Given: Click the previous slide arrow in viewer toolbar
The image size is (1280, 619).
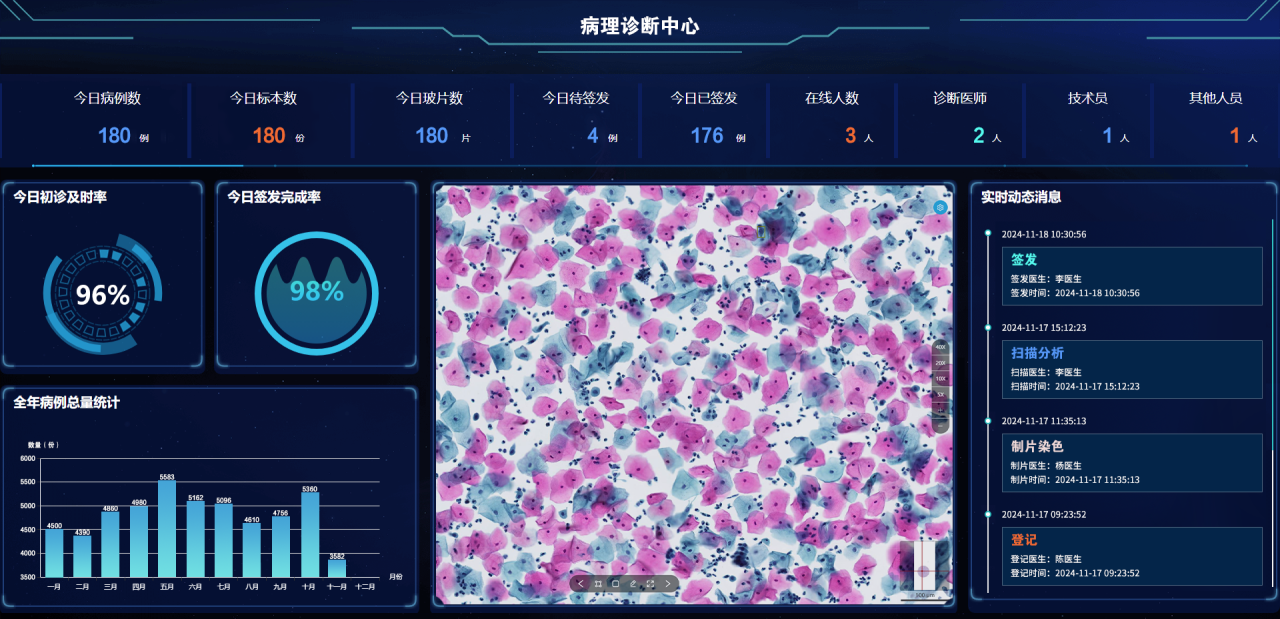Looking at the screenshot, I should click(581, 584).
